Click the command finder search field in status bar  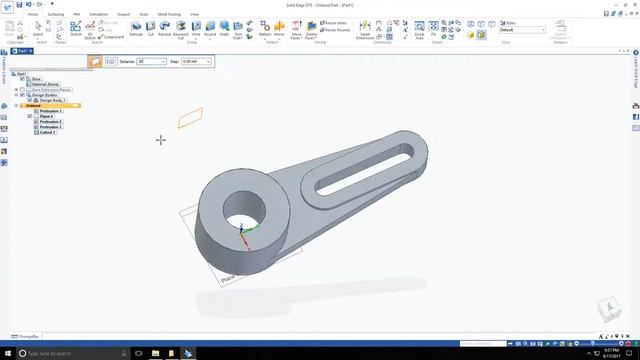[483, 344]
